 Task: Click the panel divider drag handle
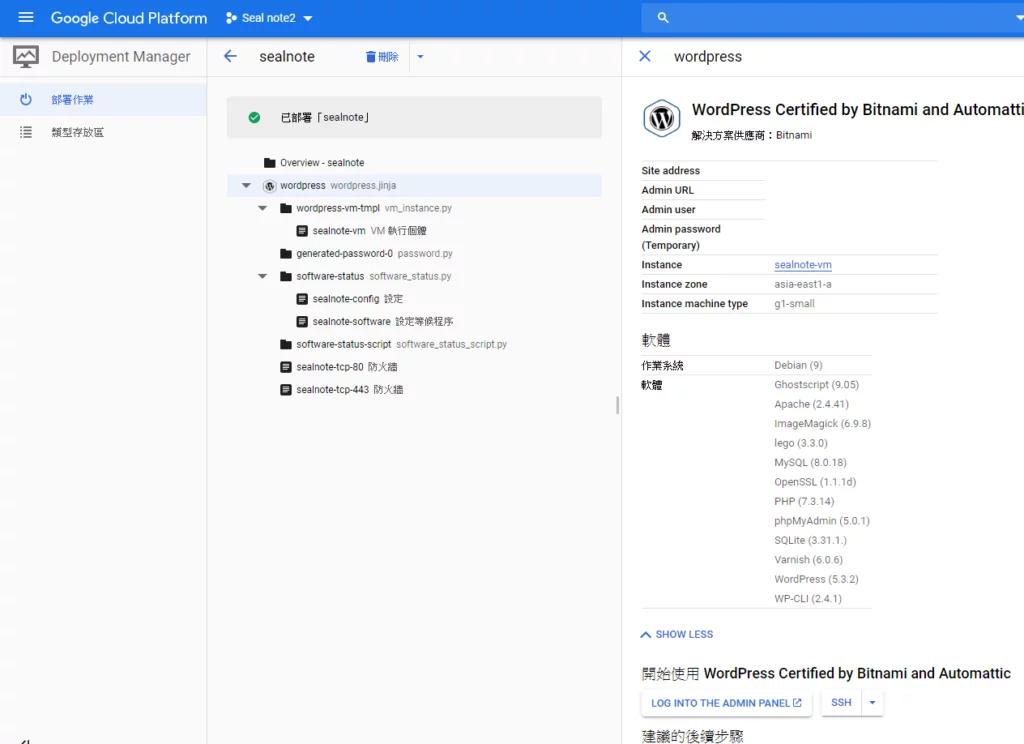coord(618,405)
